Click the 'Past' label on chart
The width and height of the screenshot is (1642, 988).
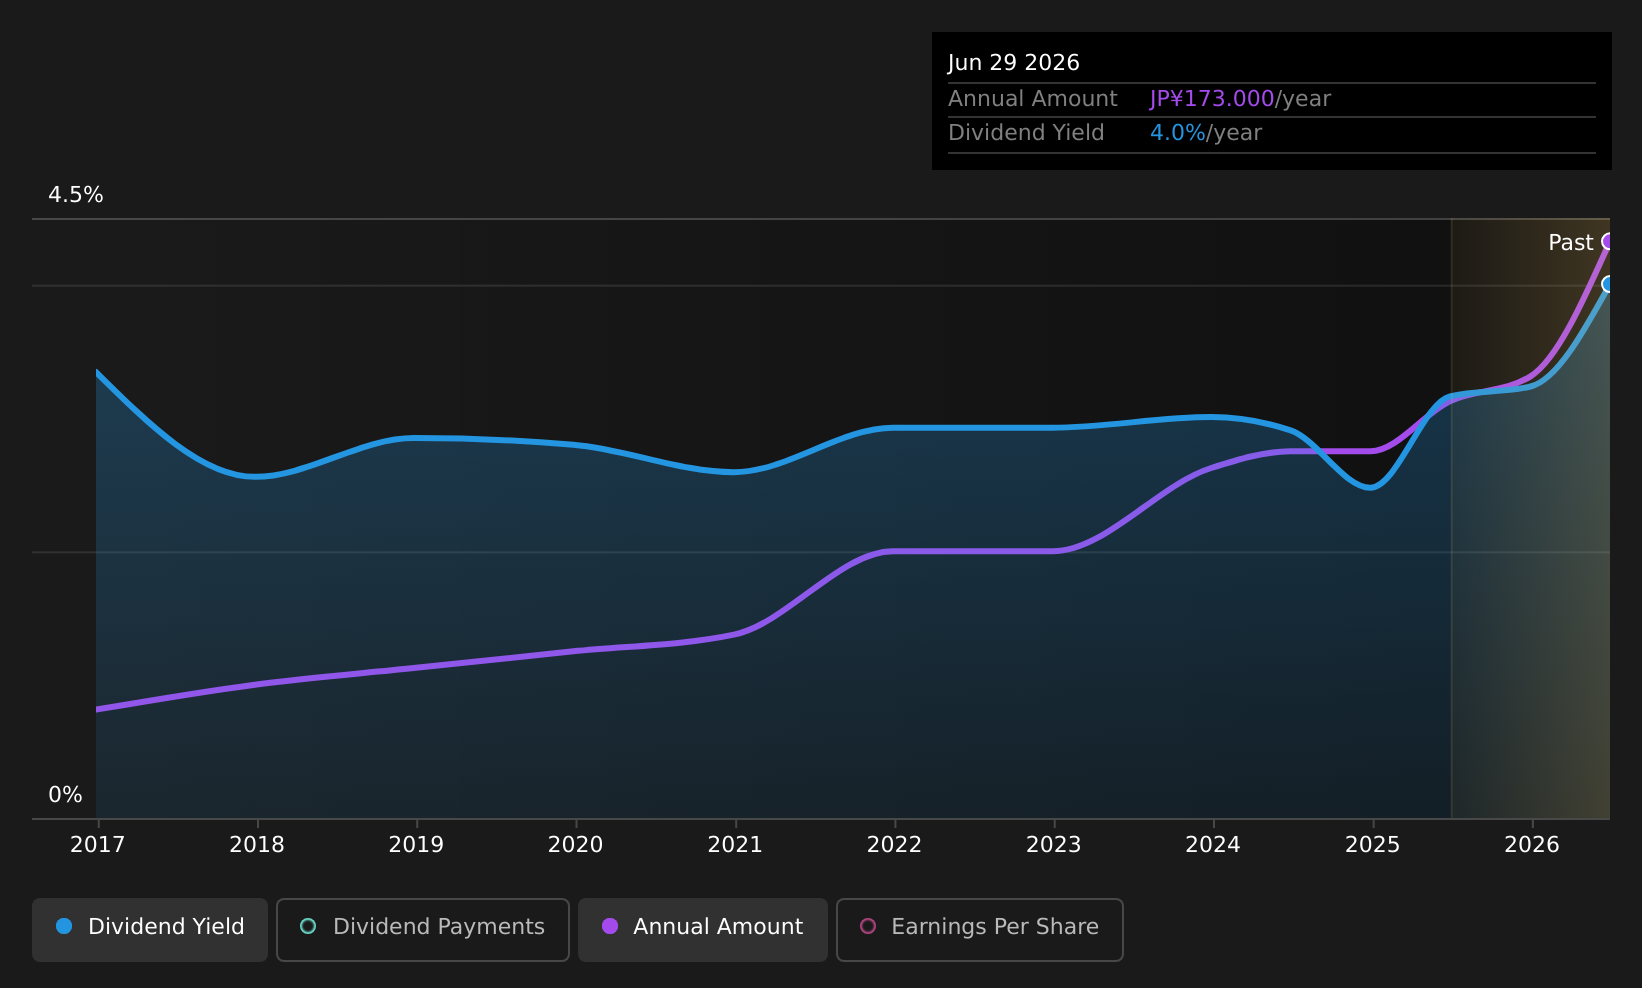pos(1570,243)
